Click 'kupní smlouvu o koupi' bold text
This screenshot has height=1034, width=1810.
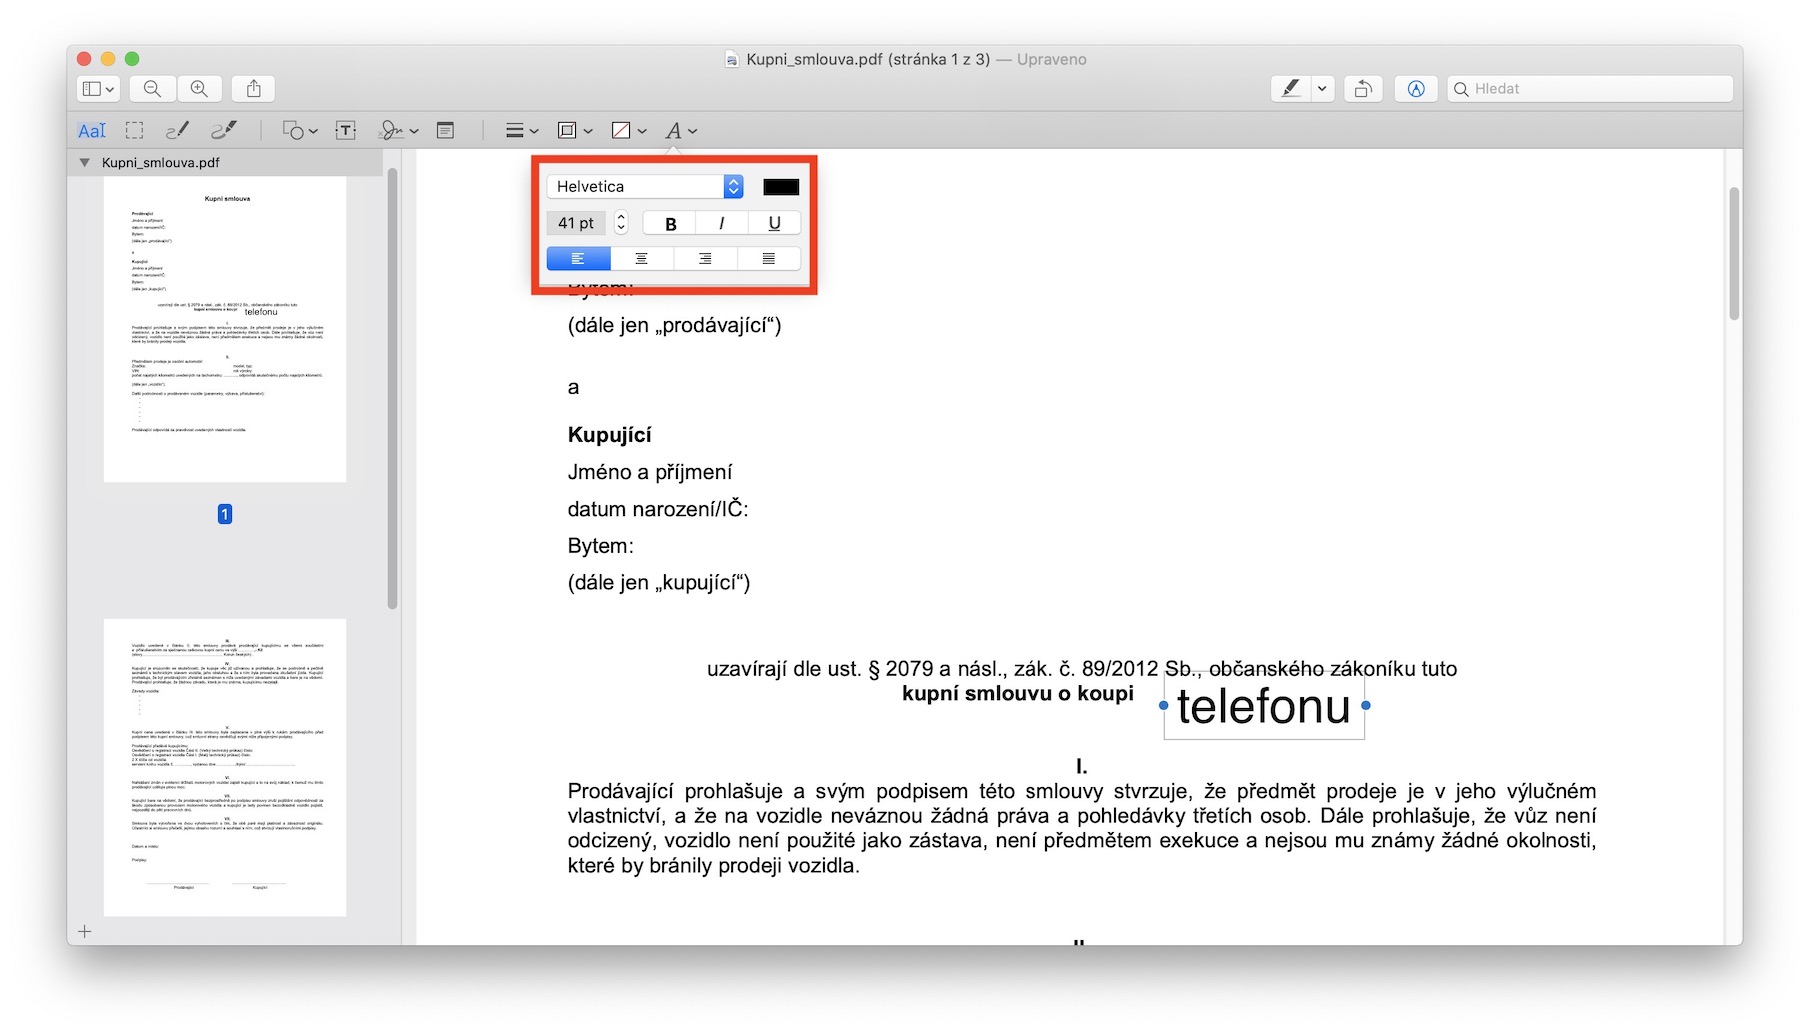1018,694
